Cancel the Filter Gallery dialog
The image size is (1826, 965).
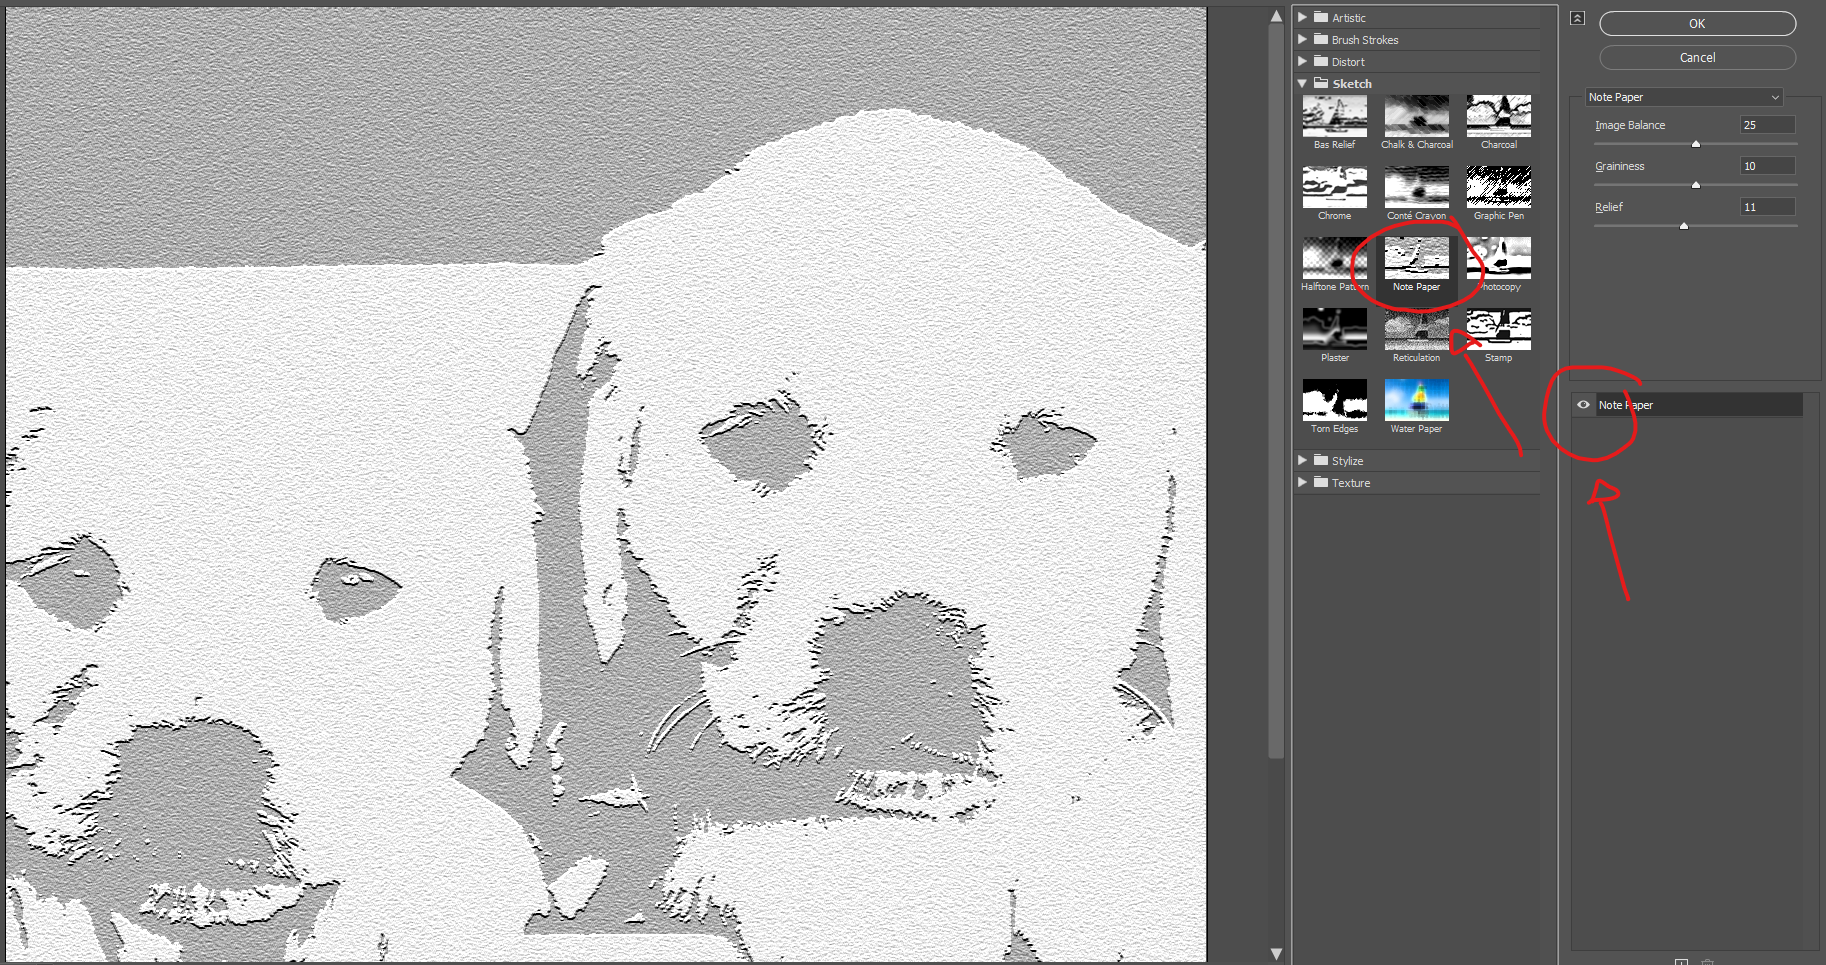(1697, 57)
